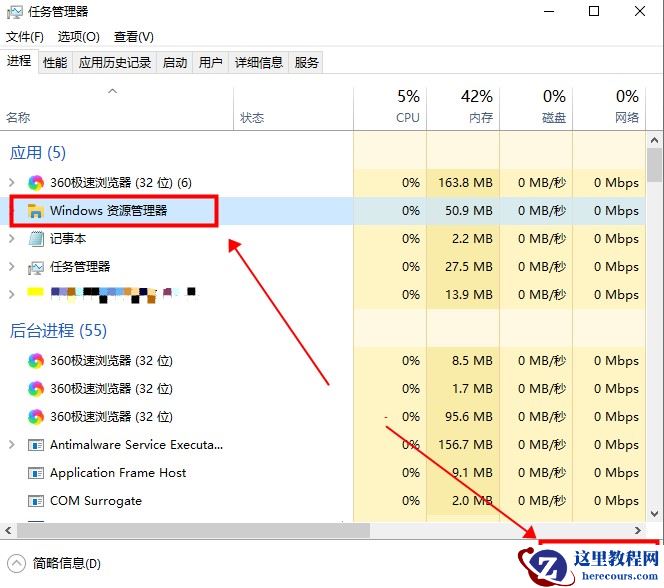
Task: Select the 记事本 process name
Action: point(68,239)
